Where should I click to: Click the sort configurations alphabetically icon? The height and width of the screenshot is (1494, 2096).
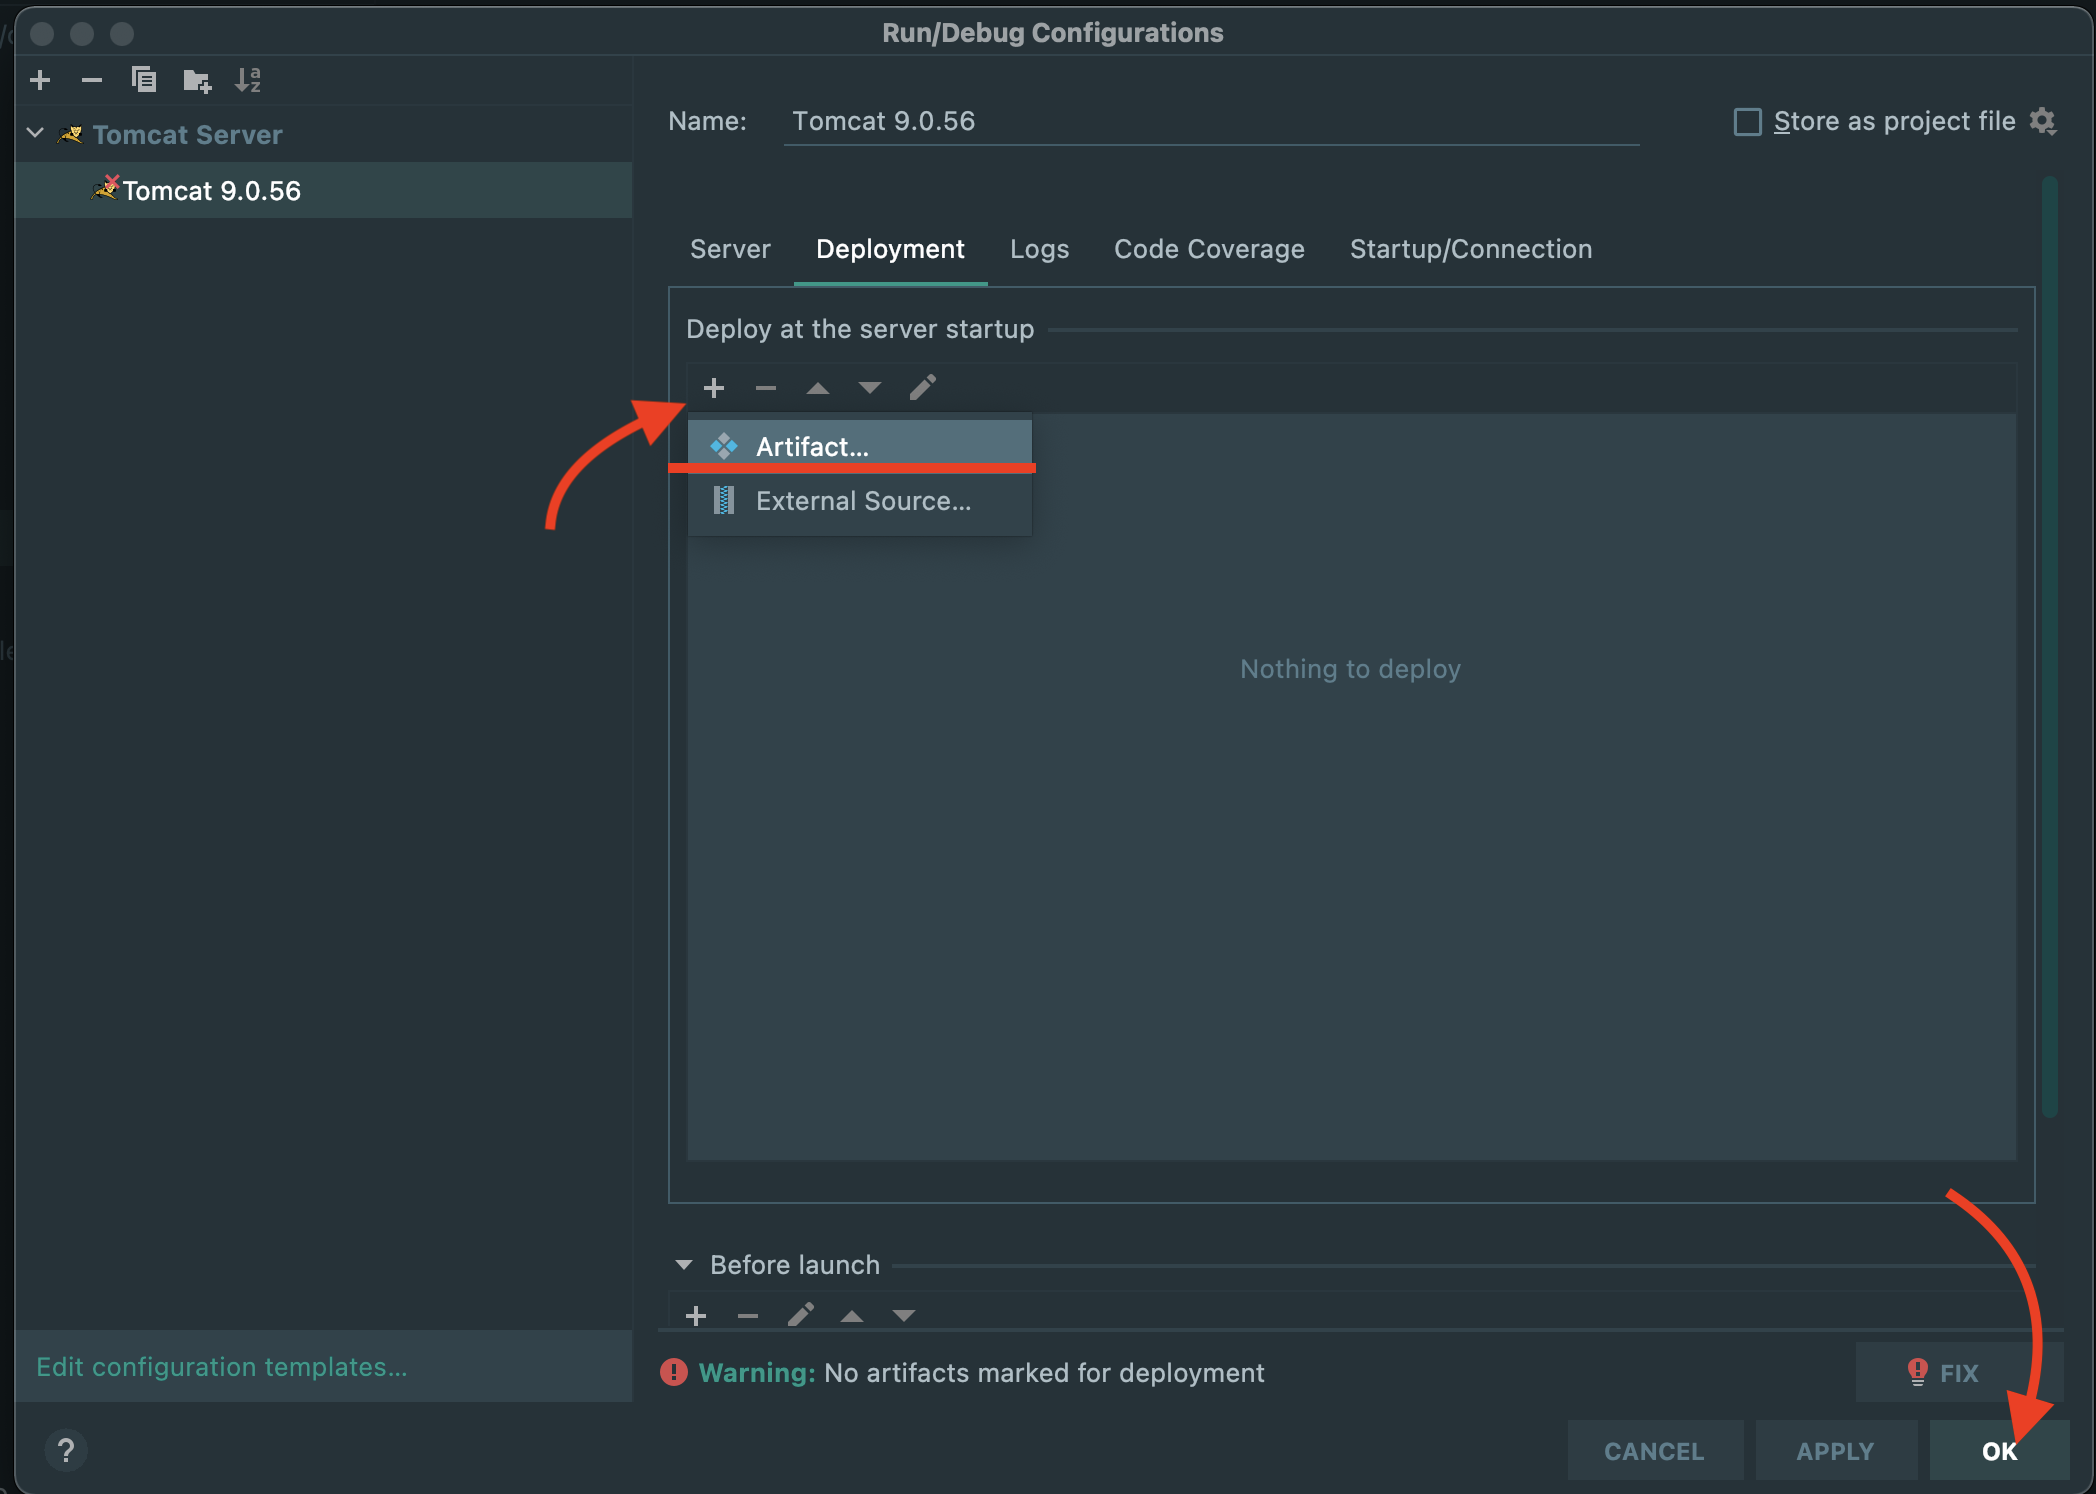click(x=248, y=80)
